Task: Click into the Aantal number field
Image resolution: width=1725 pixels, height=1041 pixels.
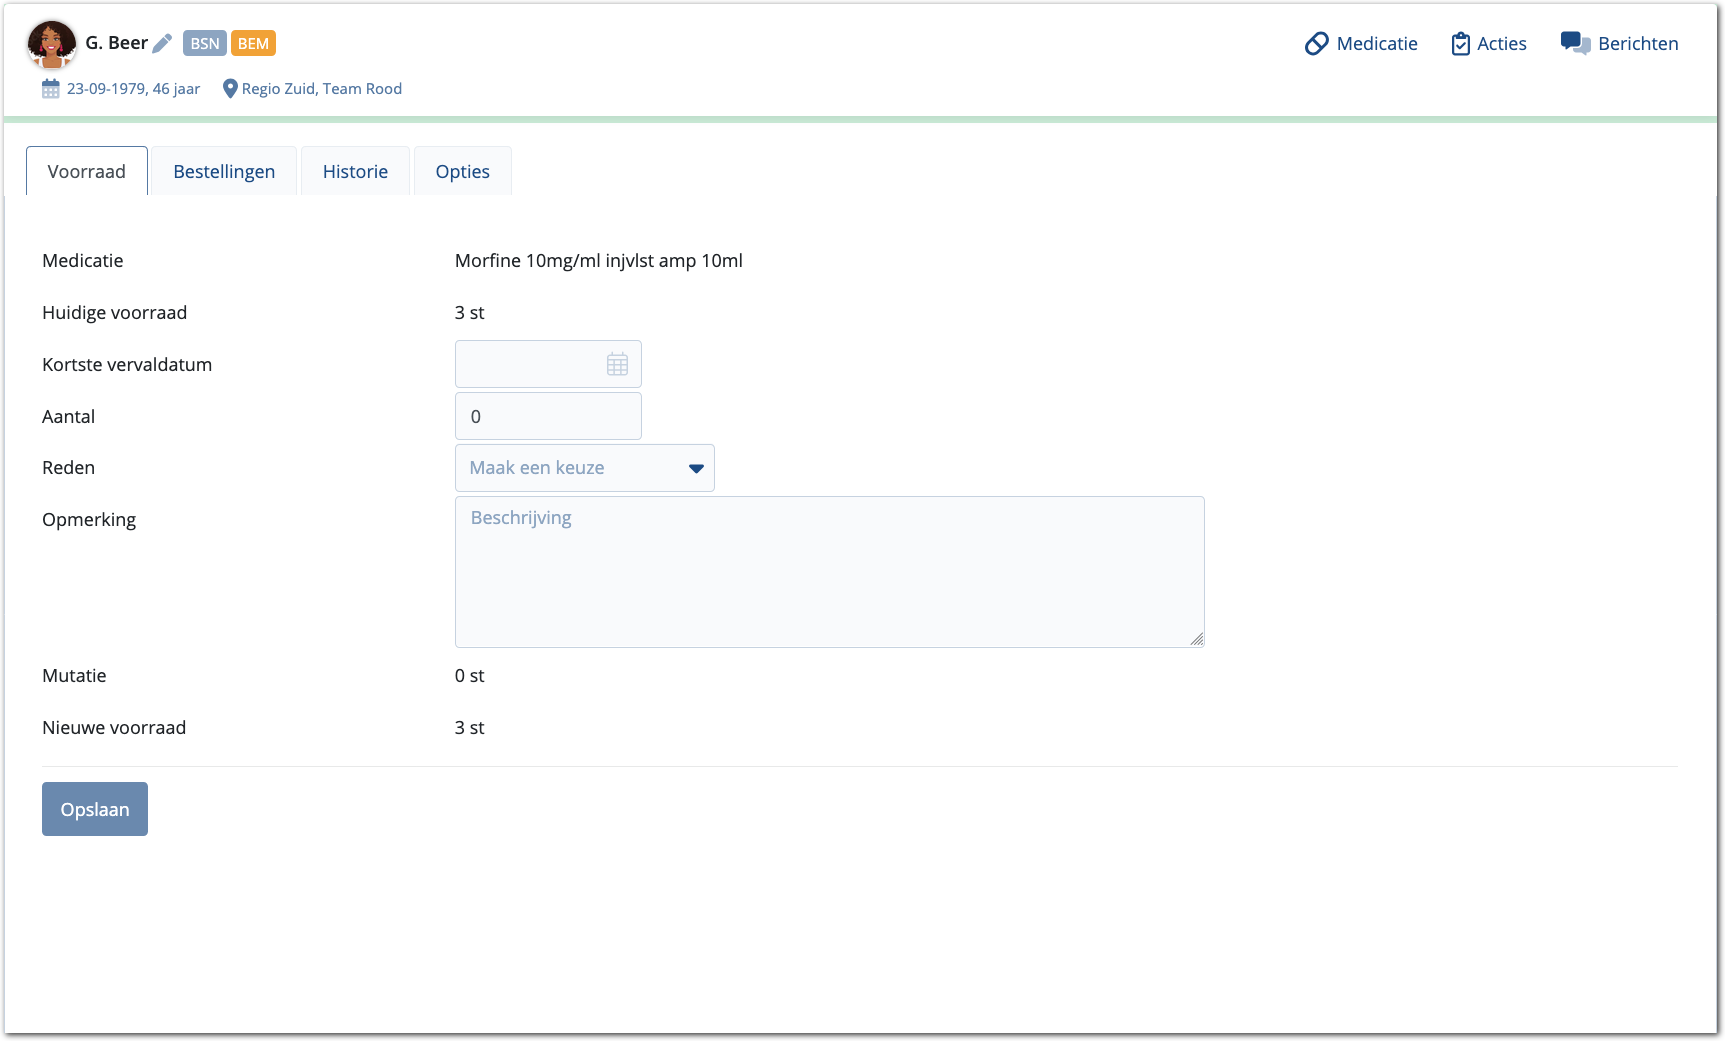Action: tap(548, 416)
